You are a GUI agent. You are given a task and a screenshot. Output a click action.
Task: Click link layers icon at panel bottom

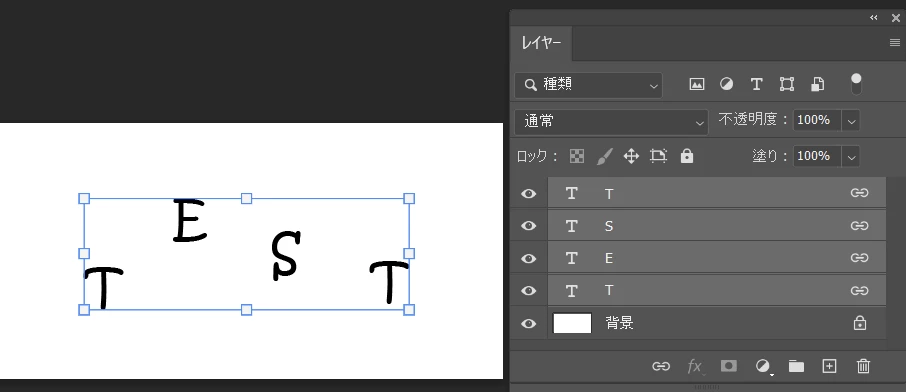tap(661, 366)
